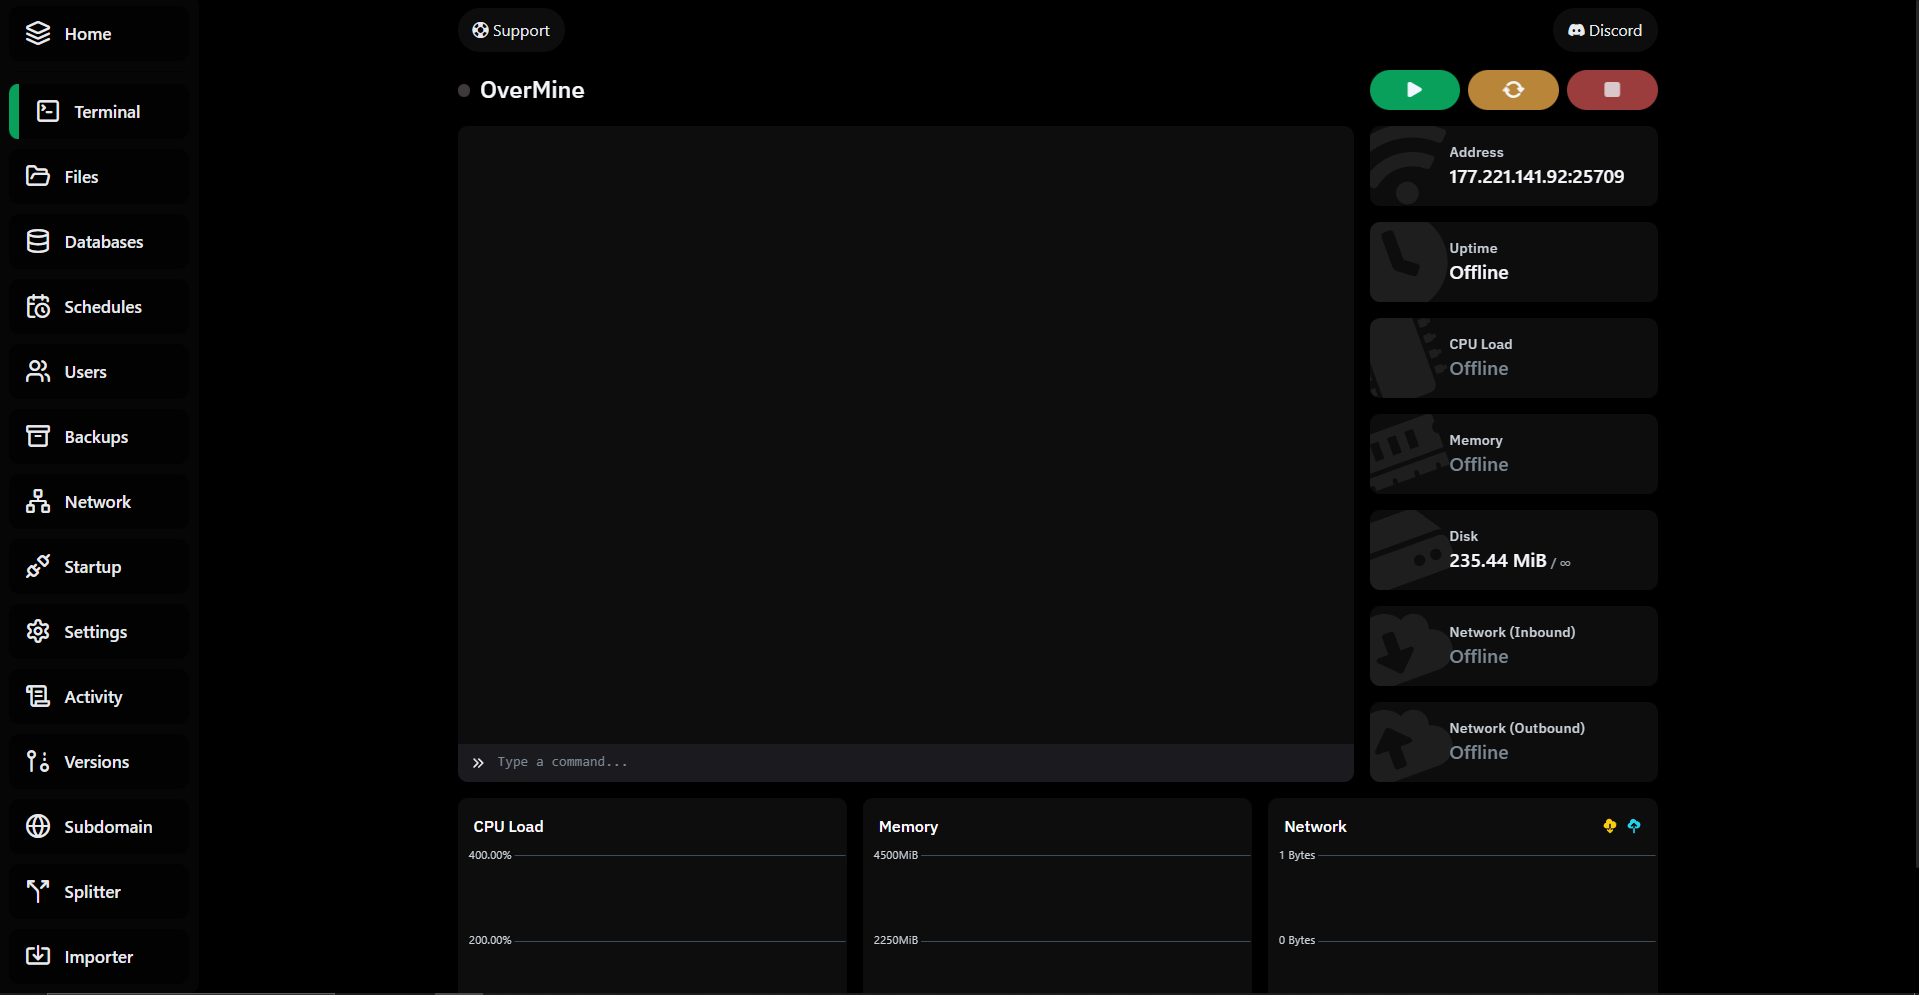Click the 400.00% axis label
1919x995 pixels.
point(490,855)
